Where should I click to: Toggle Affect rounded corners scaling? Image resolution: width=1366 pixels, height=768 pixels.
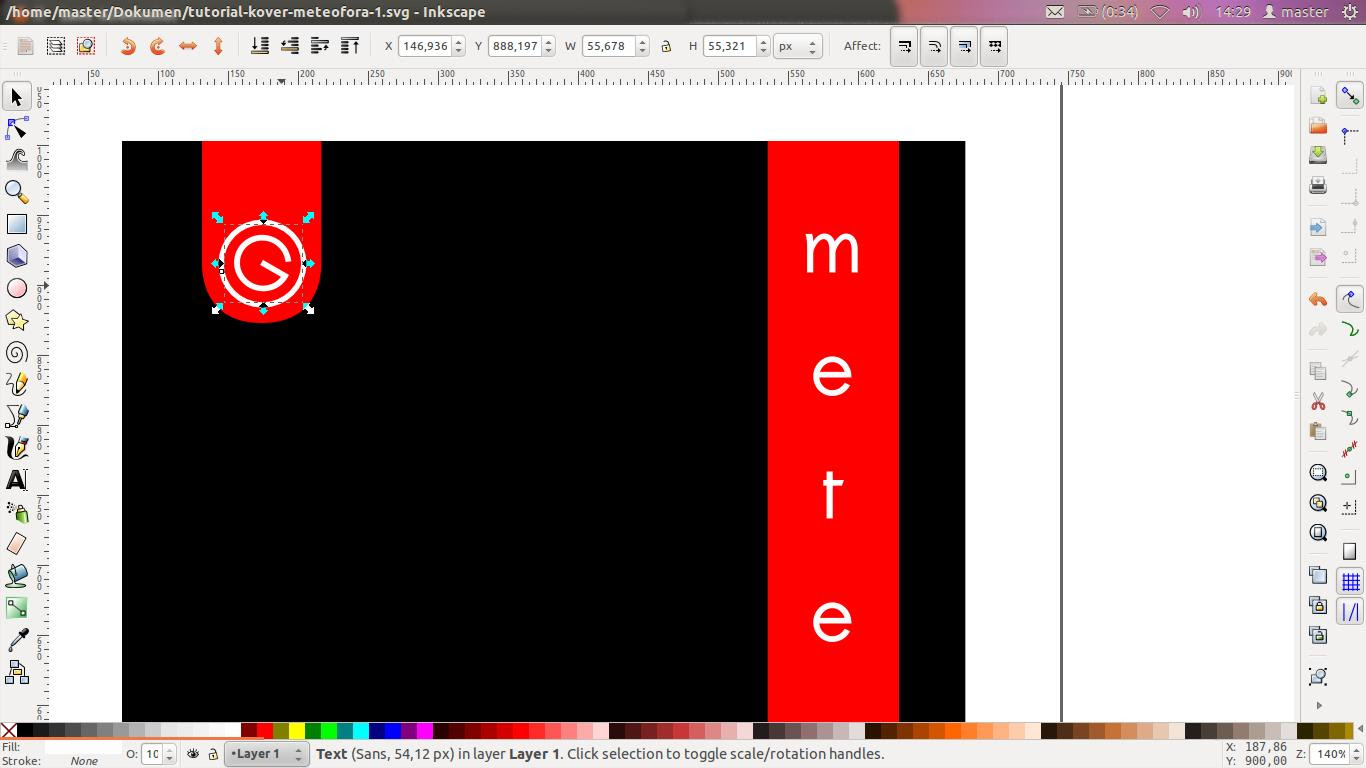pos(935,46)
